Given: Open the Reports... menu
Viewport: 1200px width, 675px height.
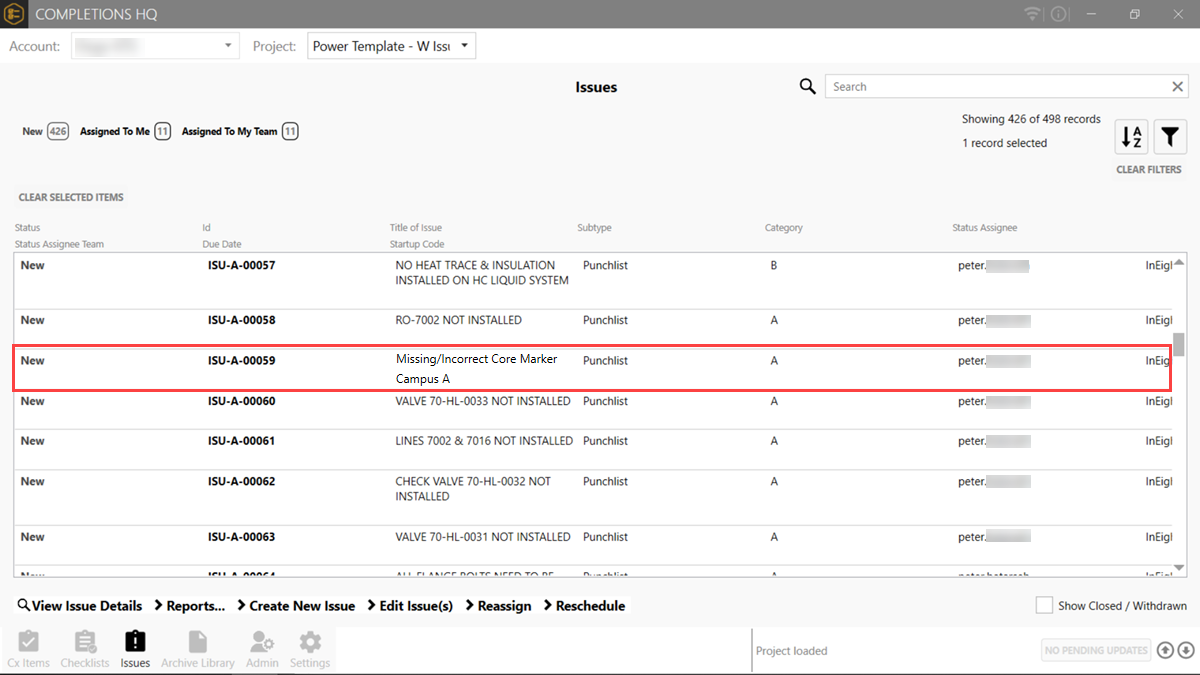Looking at the screenshot, I should [x=189, y=606].
